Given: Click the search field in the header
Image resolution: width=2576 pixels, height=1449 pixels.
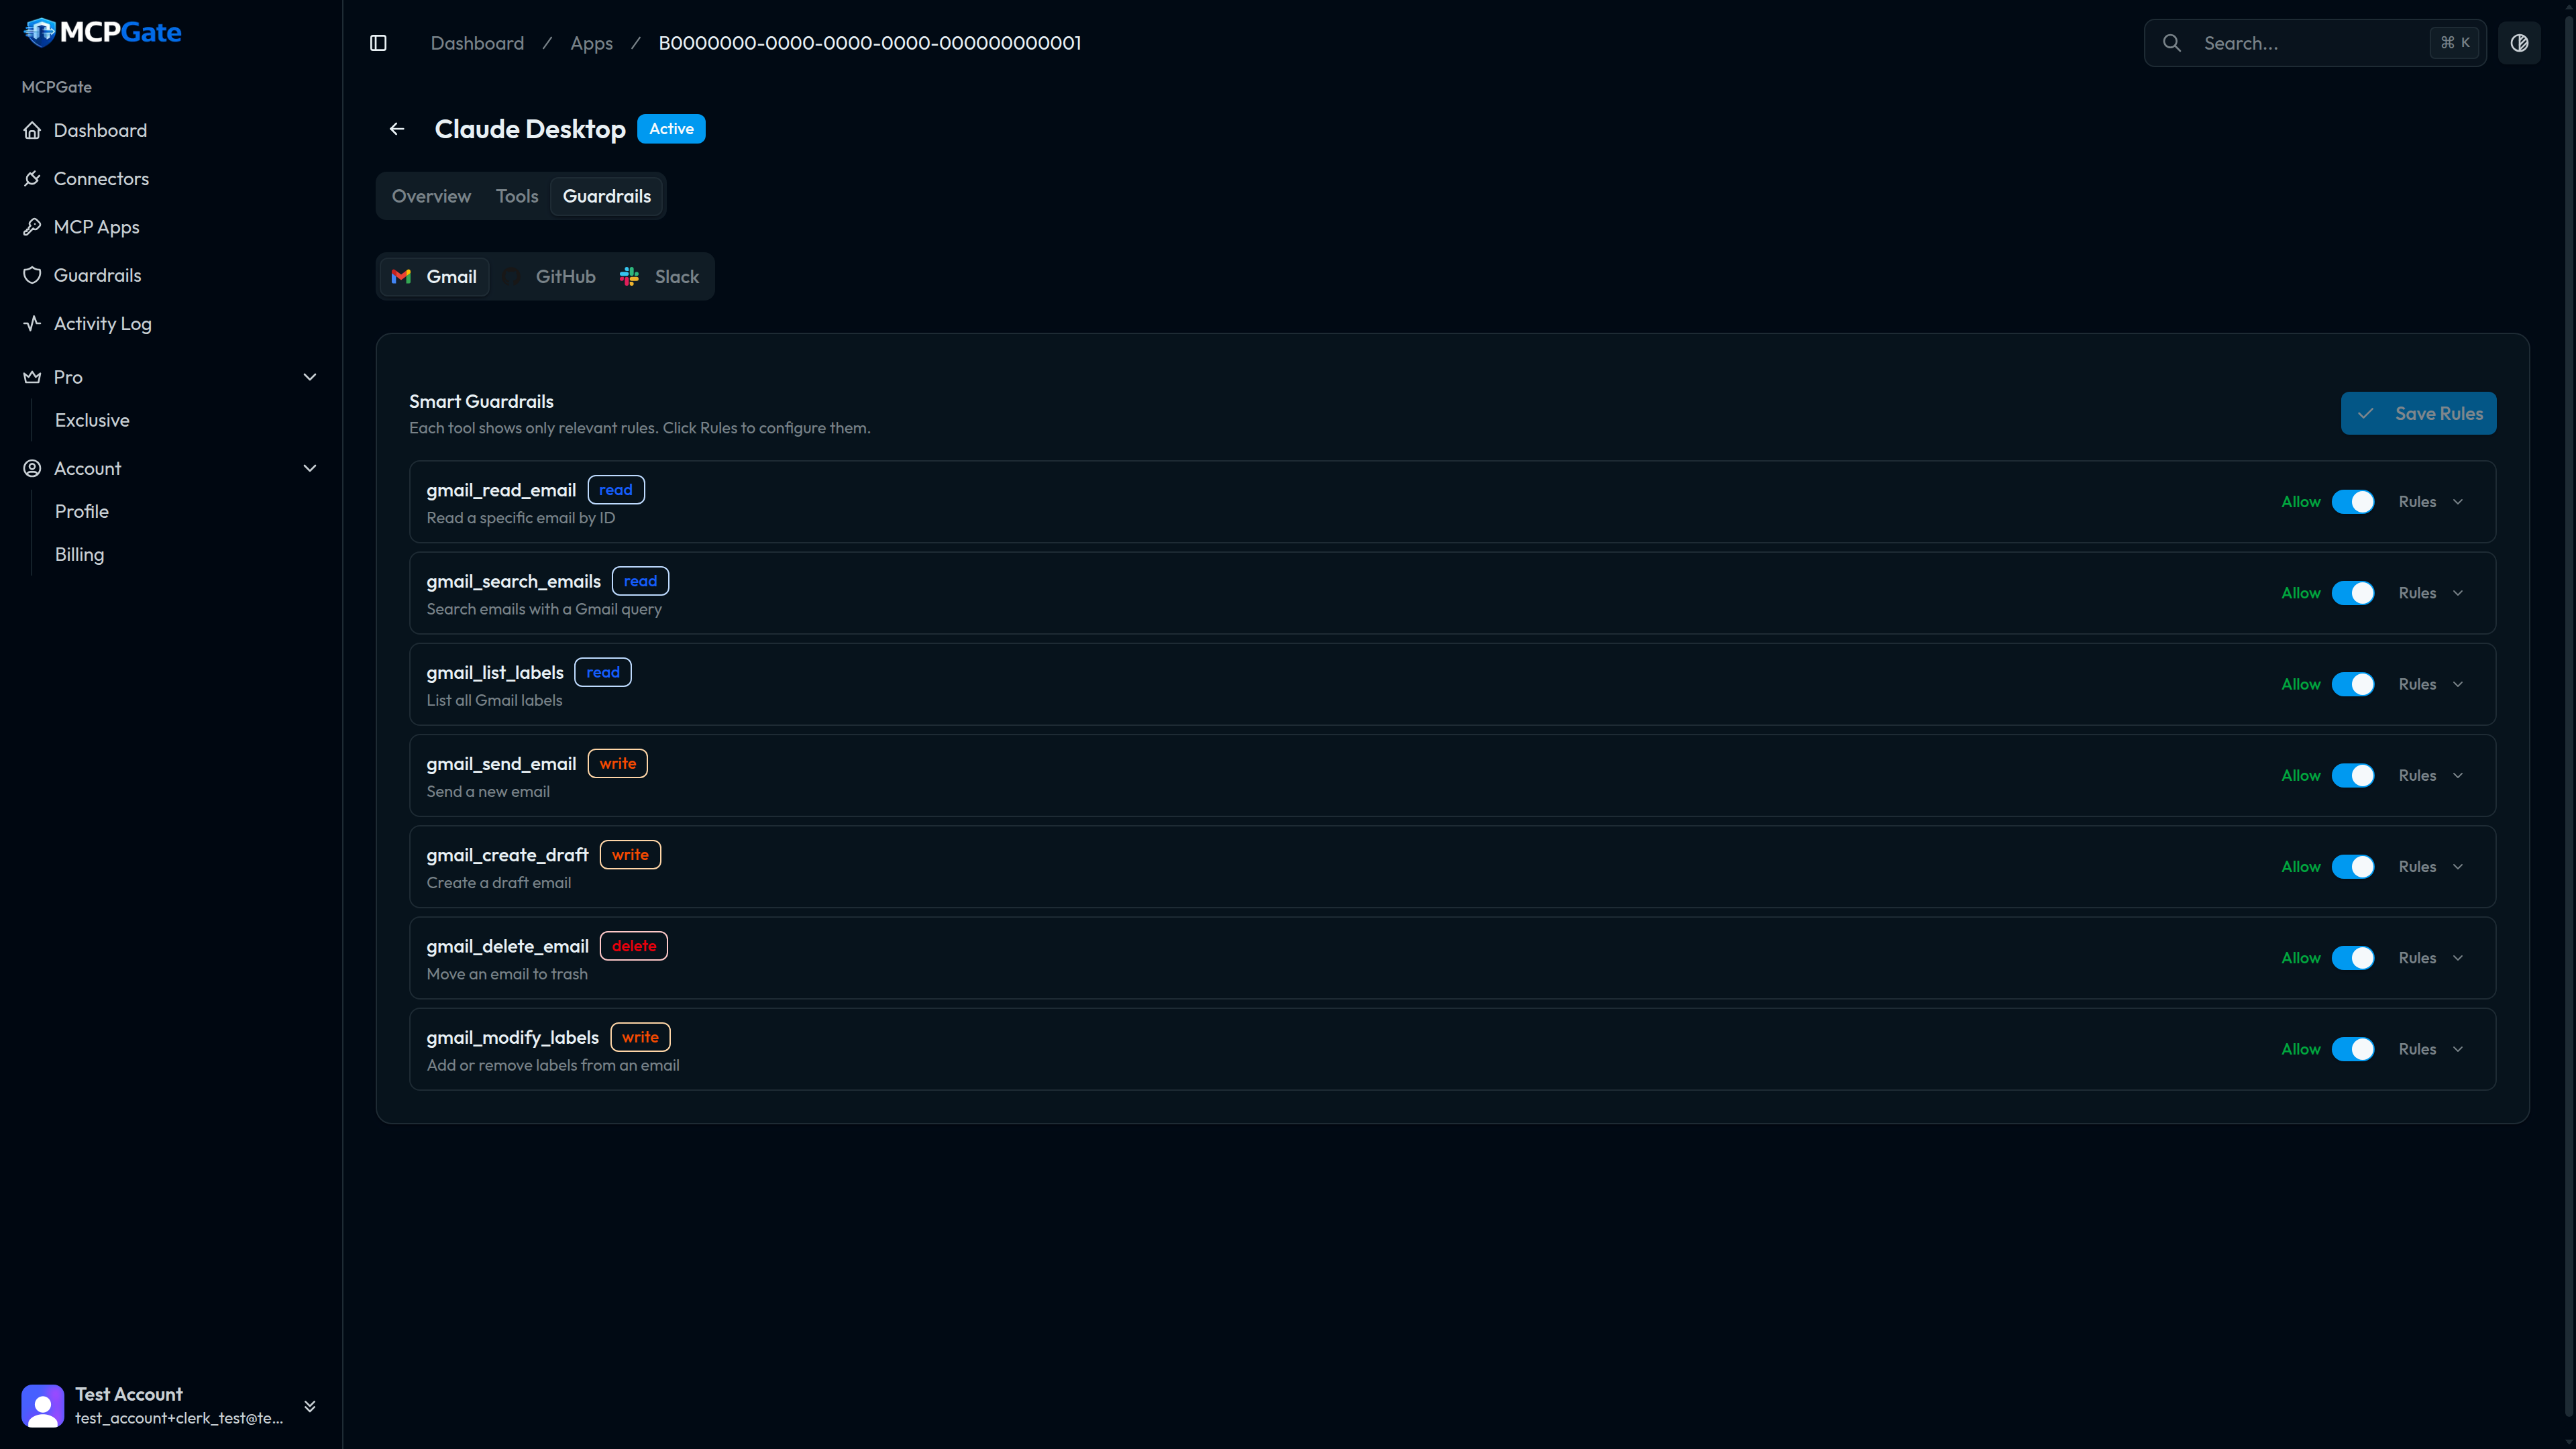Looking at the screenshot, I should (2310, 42).
